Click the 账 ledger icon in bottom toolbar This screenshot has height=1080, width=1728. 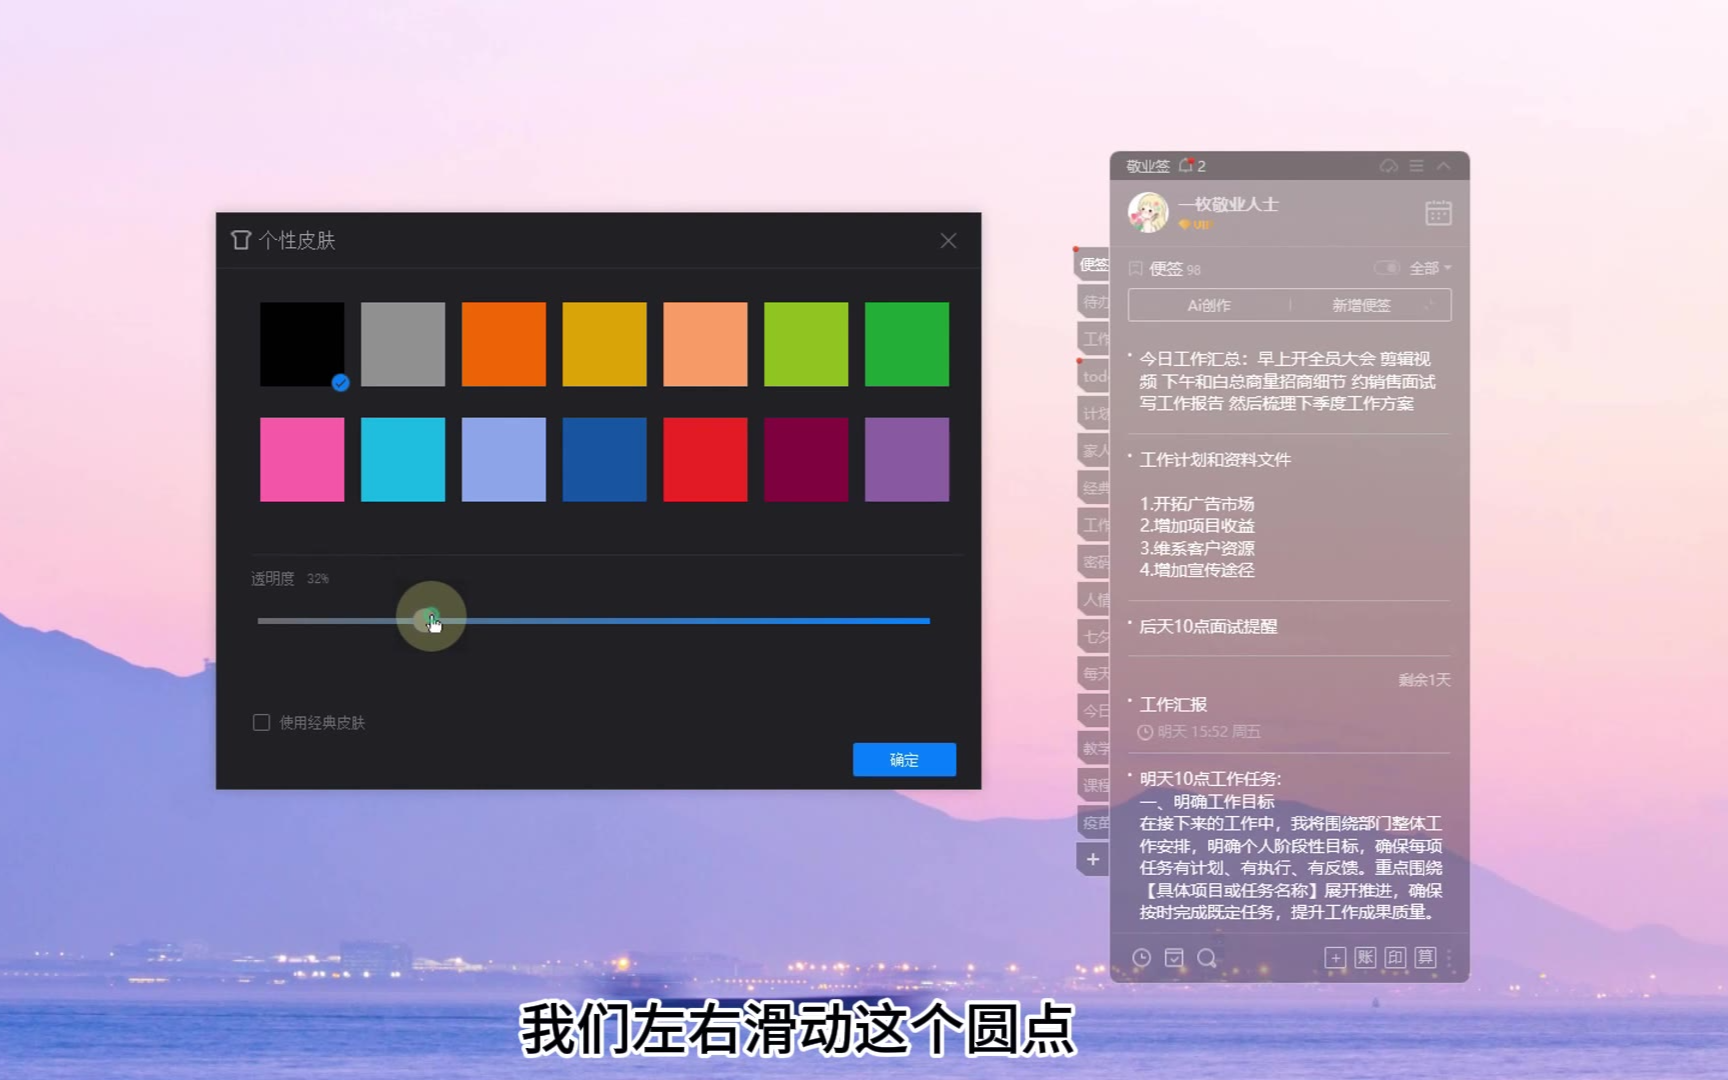pos(1365,958)
